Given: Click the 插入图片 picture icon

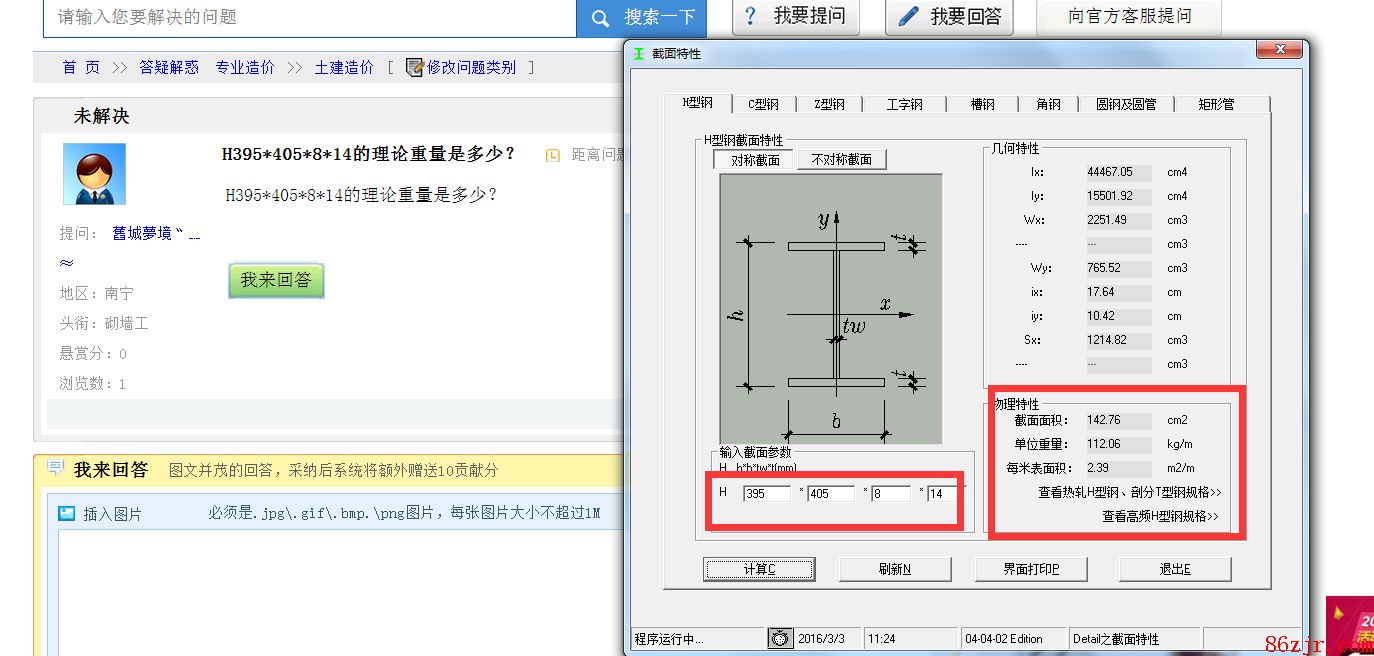Looking at the screenshot, I should click(x=66, y=513).
